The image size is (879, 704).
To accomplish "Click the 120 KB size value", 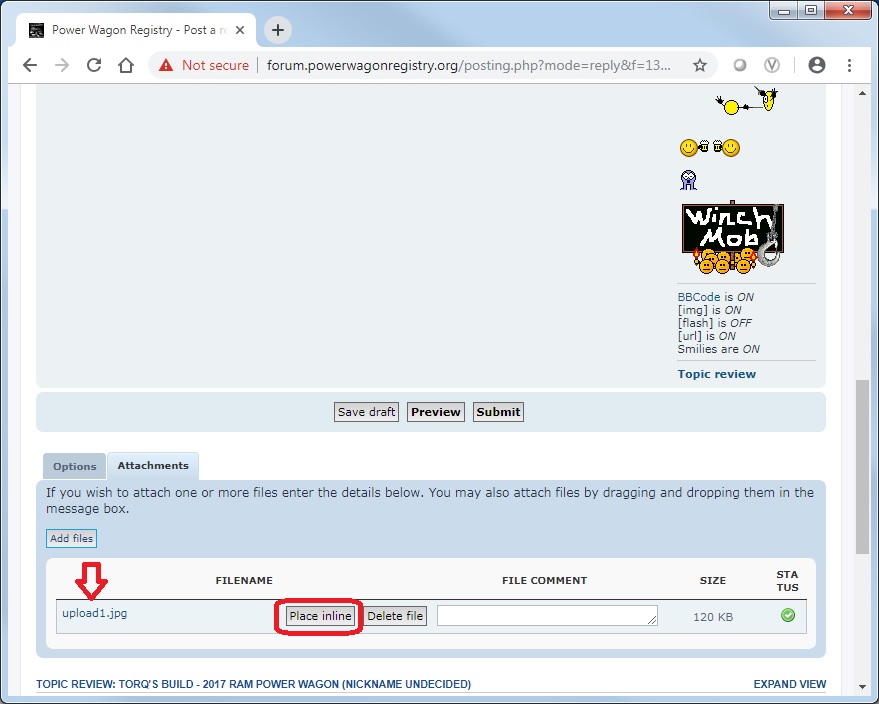I will (x=713, y=617).
